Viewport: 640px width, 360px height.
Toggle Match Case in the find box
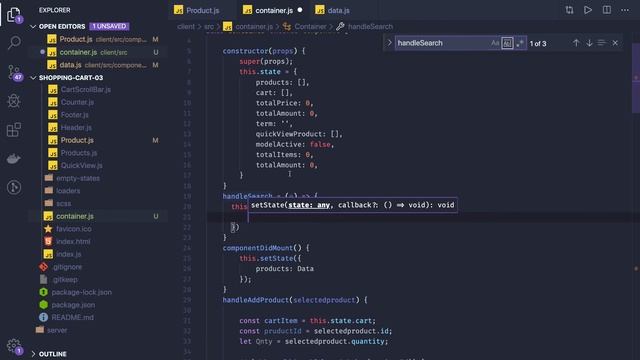[495, 43]
